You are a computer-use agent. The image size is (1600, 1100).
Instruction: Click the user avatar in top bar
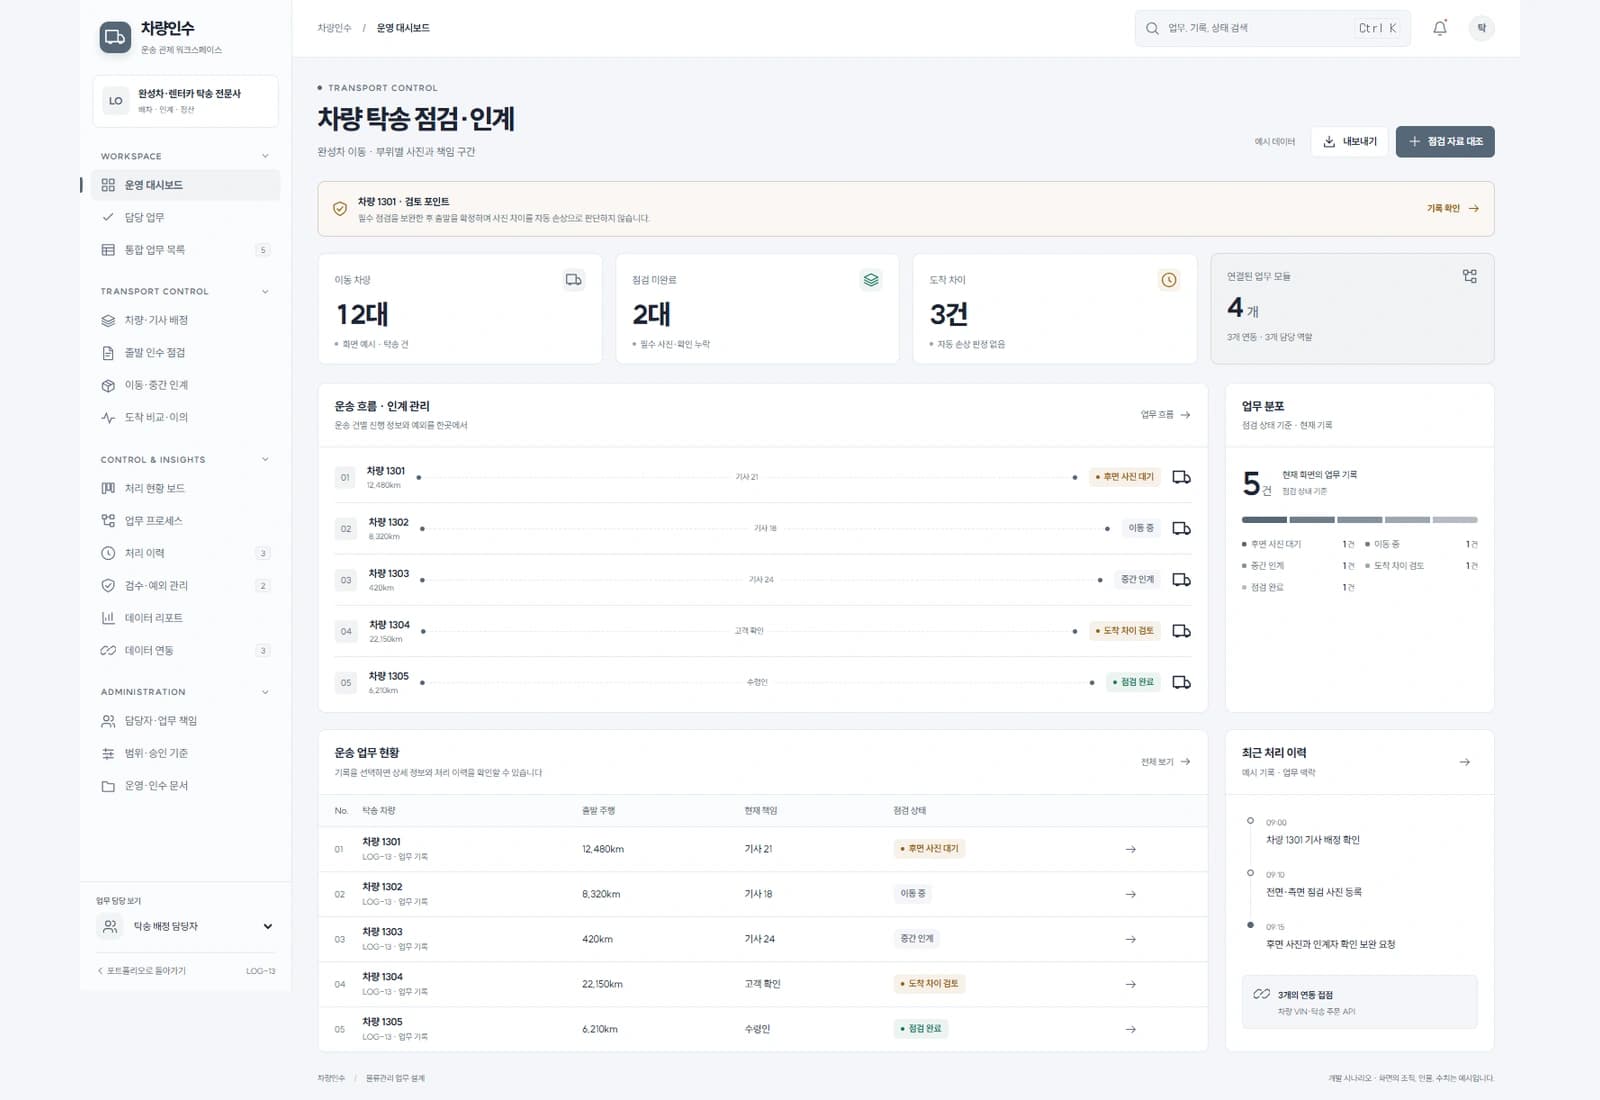[1481, 28]
